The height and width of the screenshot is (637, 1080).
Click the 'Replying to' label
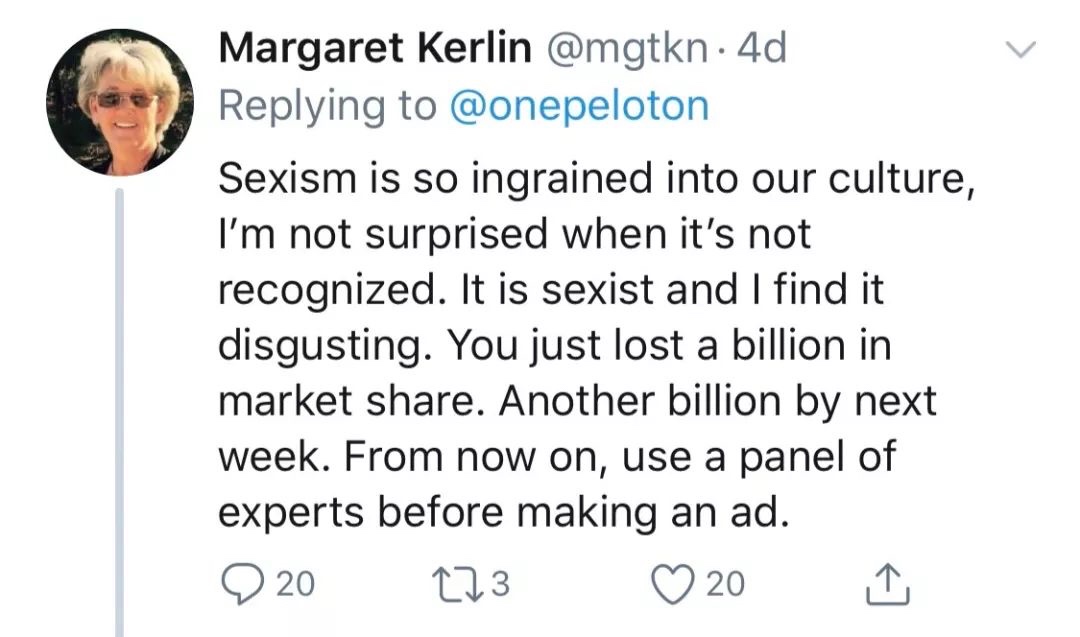pos(328,106)
